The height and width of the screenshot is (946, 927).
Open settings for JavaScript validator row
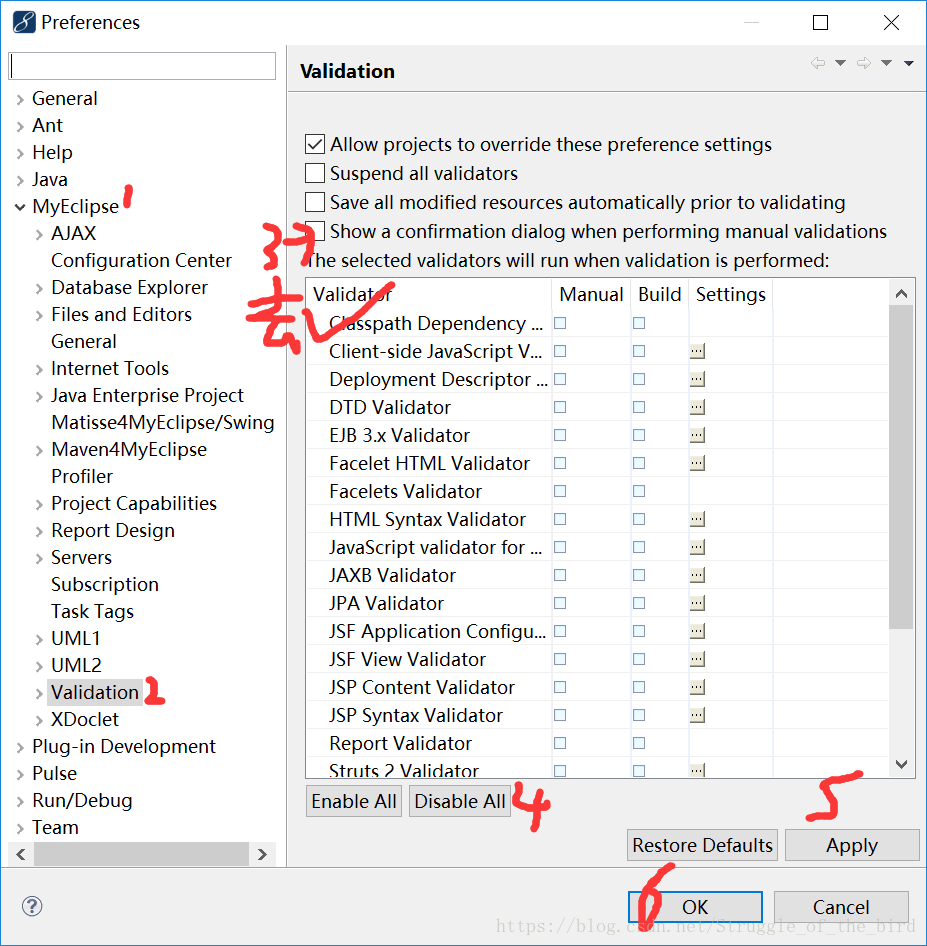point(697,547)
